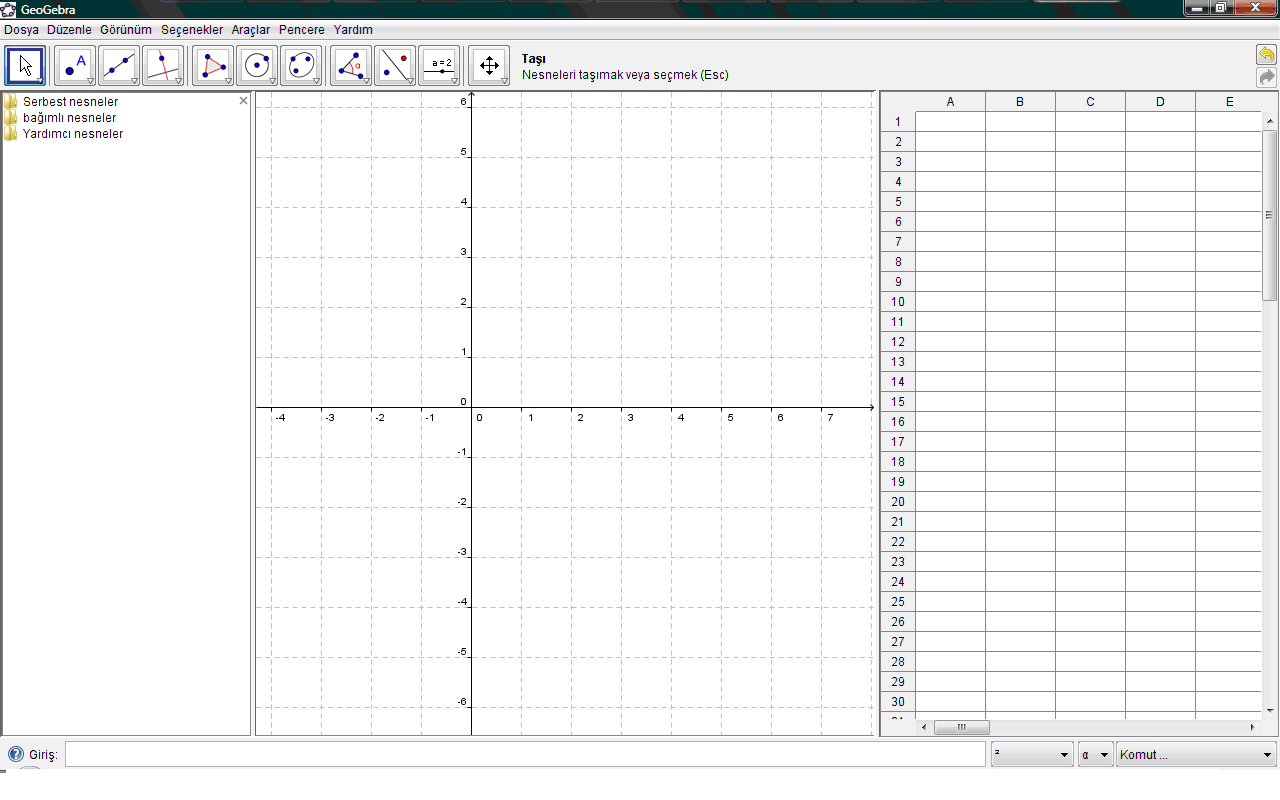The width and height of the screenshot is (1280, 800).
Task: Select the New Point tool
Action: click(x=74, y=66)
